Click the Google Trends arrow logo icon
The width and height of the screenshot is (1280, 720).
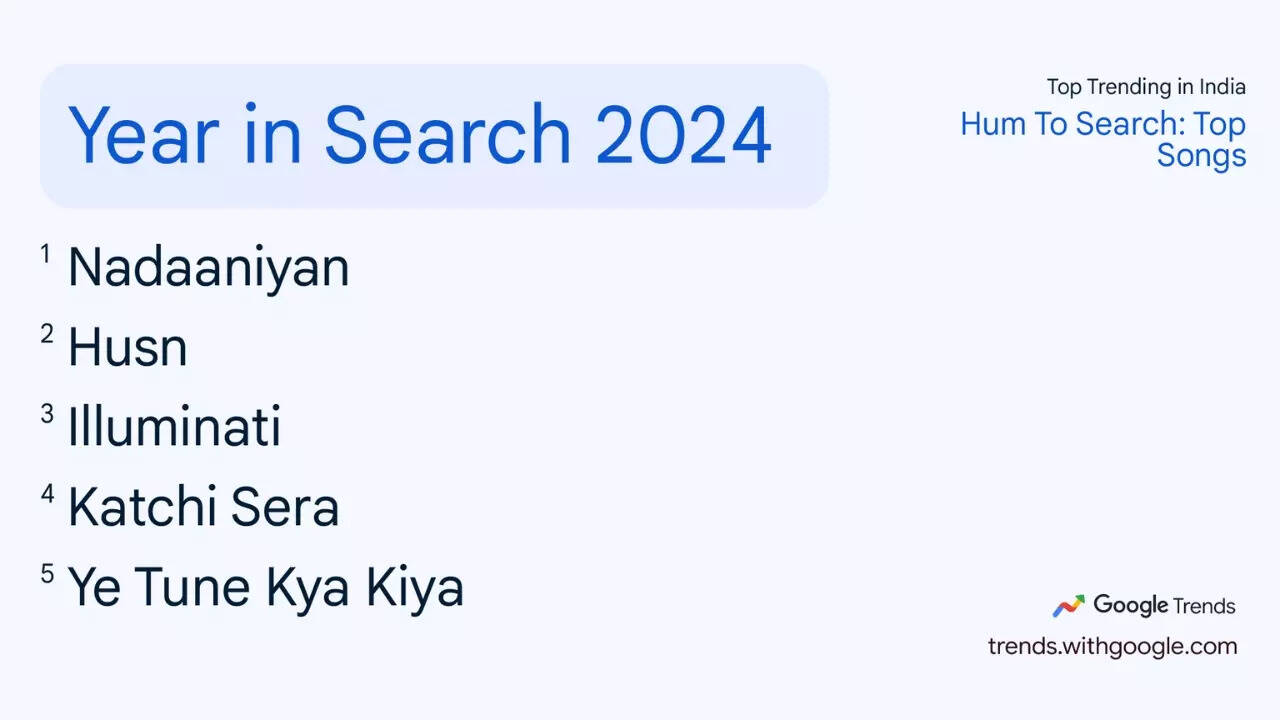tap(1068, 606)
